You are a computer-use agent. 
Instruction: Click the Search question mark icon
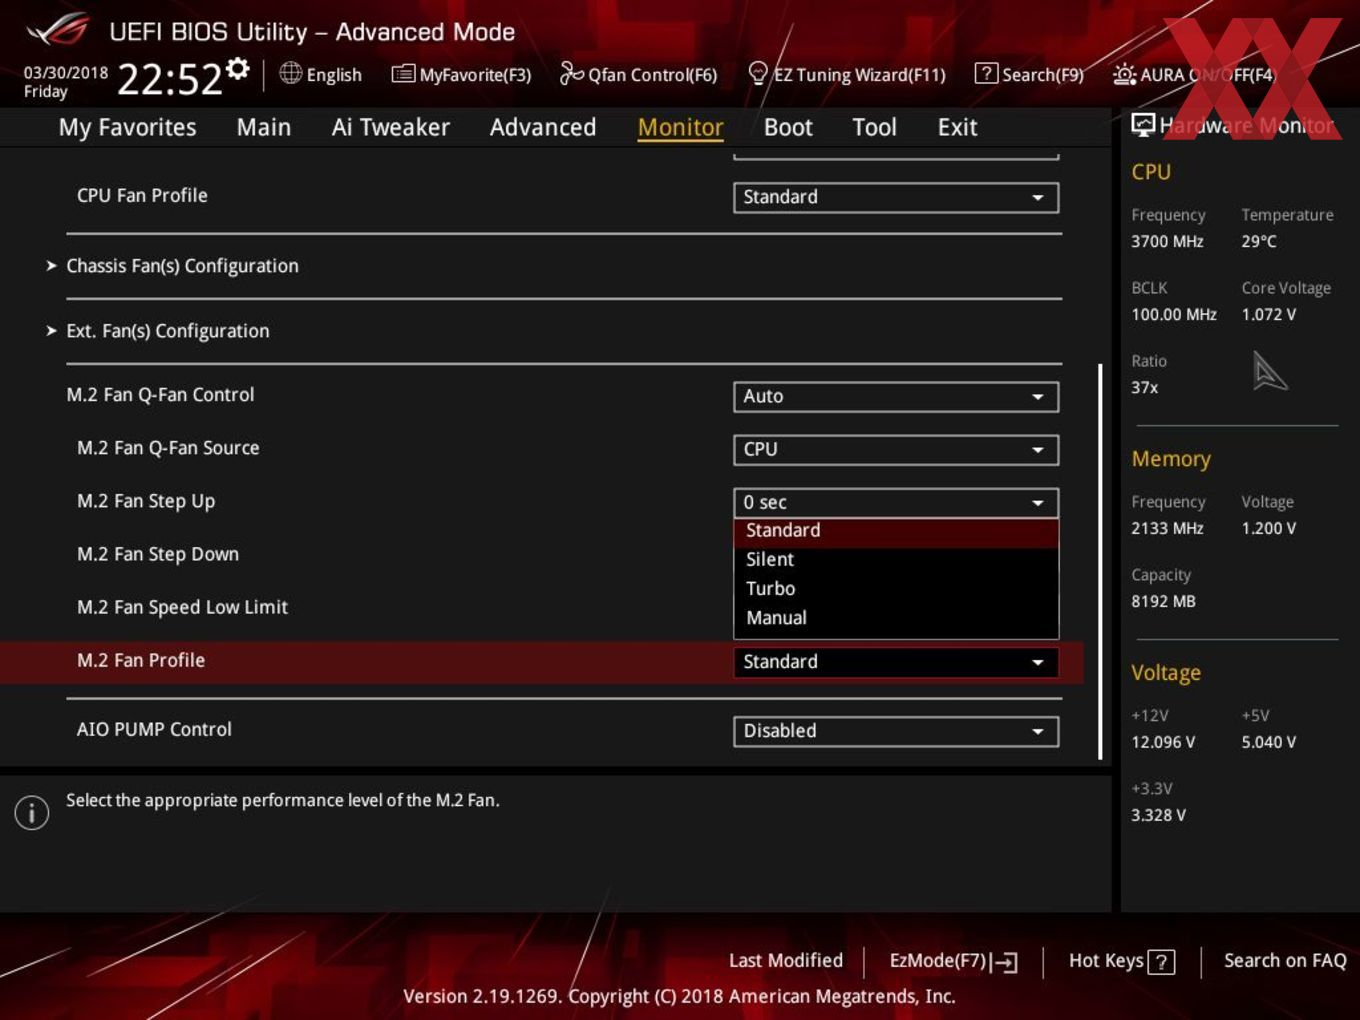(x=986, y=73)
